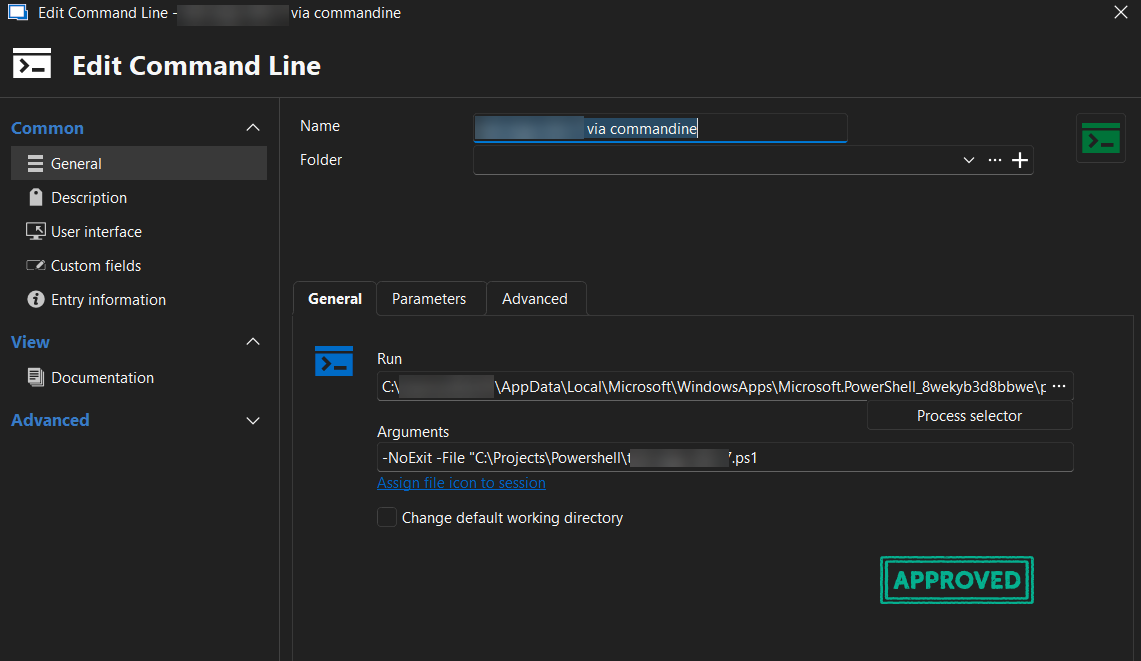1141x661 pixels.
Task: Expand the Advanced sidebar section
Action: [253, 421]
